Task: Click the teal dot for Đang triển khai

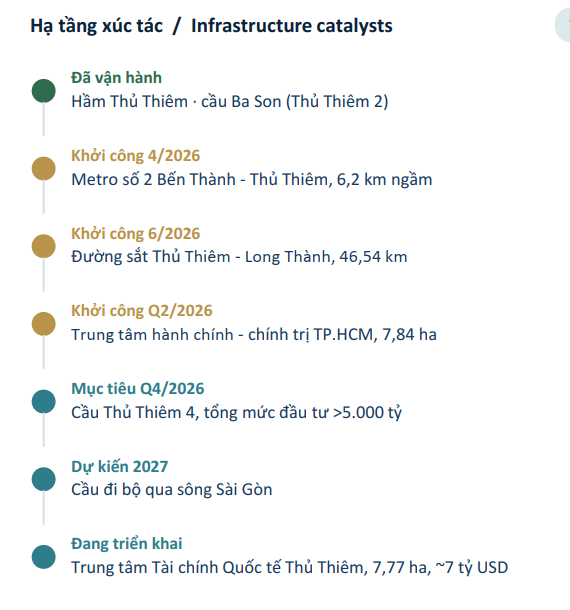Action: click(44, 557)
